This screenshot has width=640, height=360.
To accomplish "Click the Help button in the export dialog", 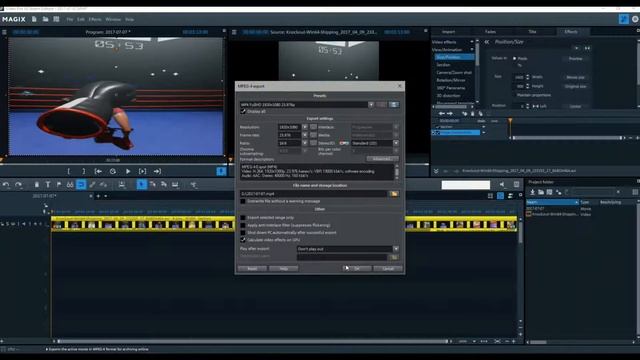I will click(284, 269).
